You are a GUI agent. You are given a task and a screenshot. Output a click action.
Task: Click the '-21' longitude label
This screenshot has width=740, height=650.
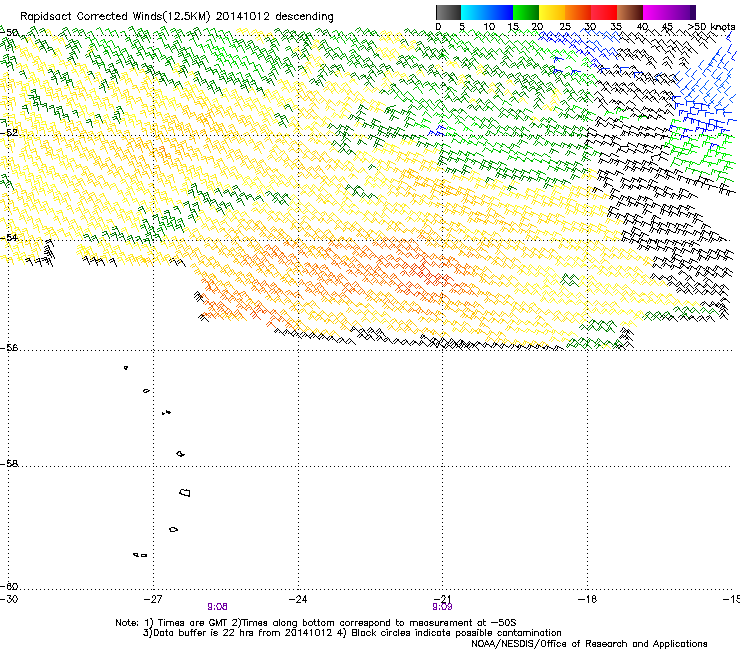[442, 599]
